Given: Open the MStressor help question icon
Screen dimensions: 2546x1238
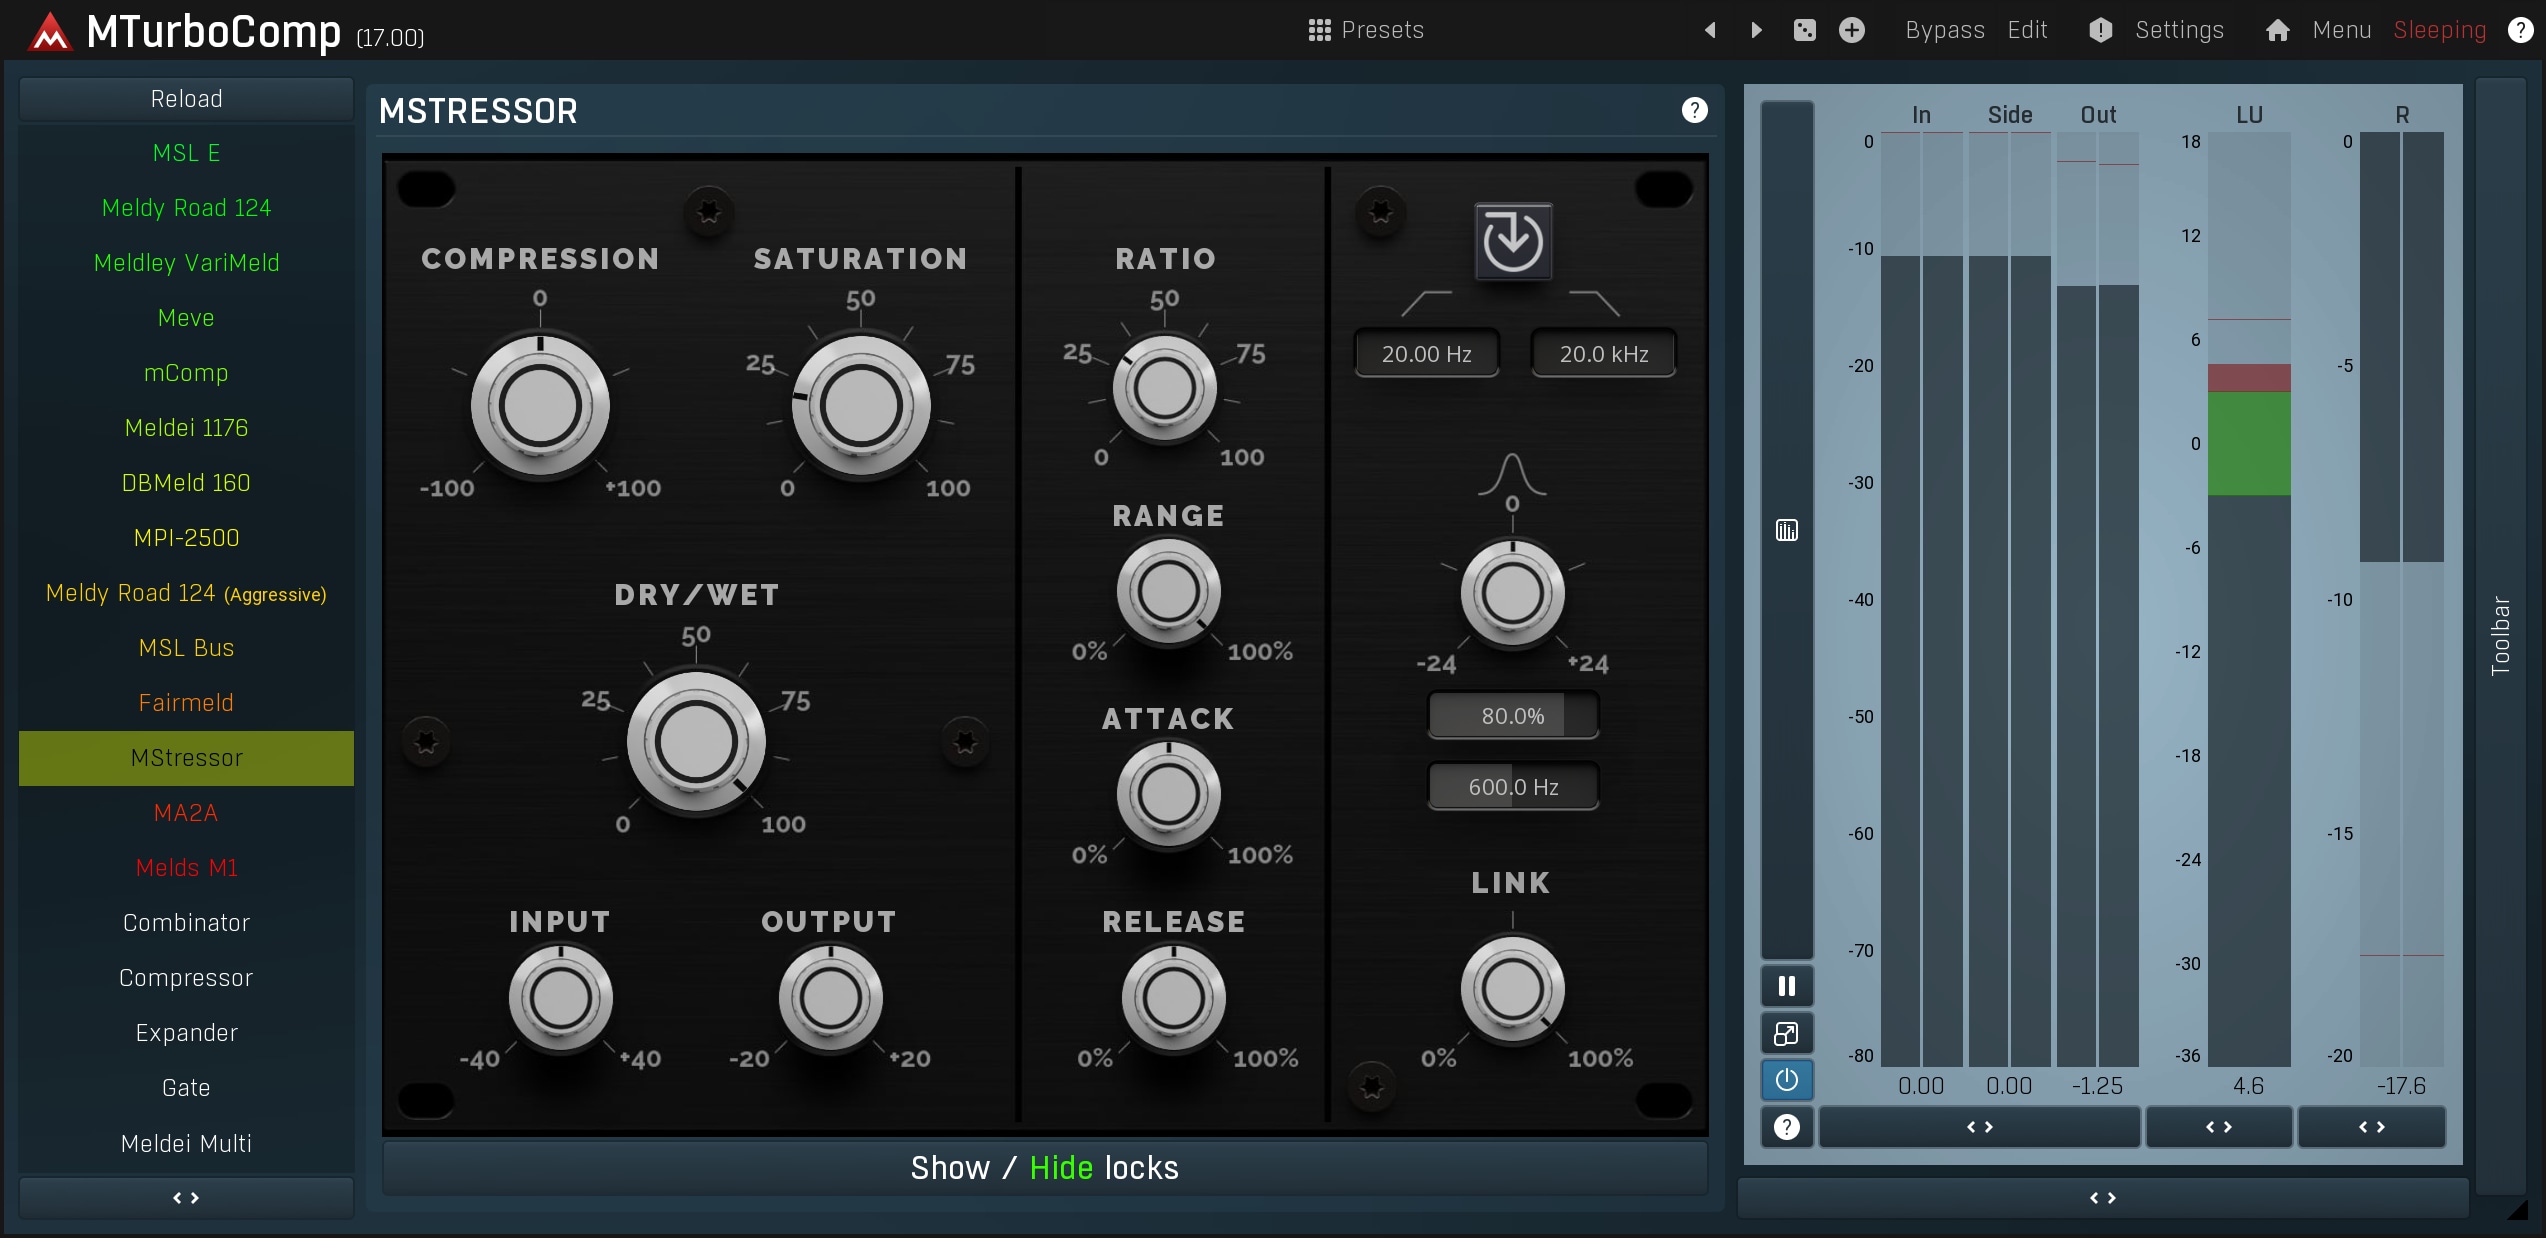Looking at the screenshot, I should pos(1694,110).
